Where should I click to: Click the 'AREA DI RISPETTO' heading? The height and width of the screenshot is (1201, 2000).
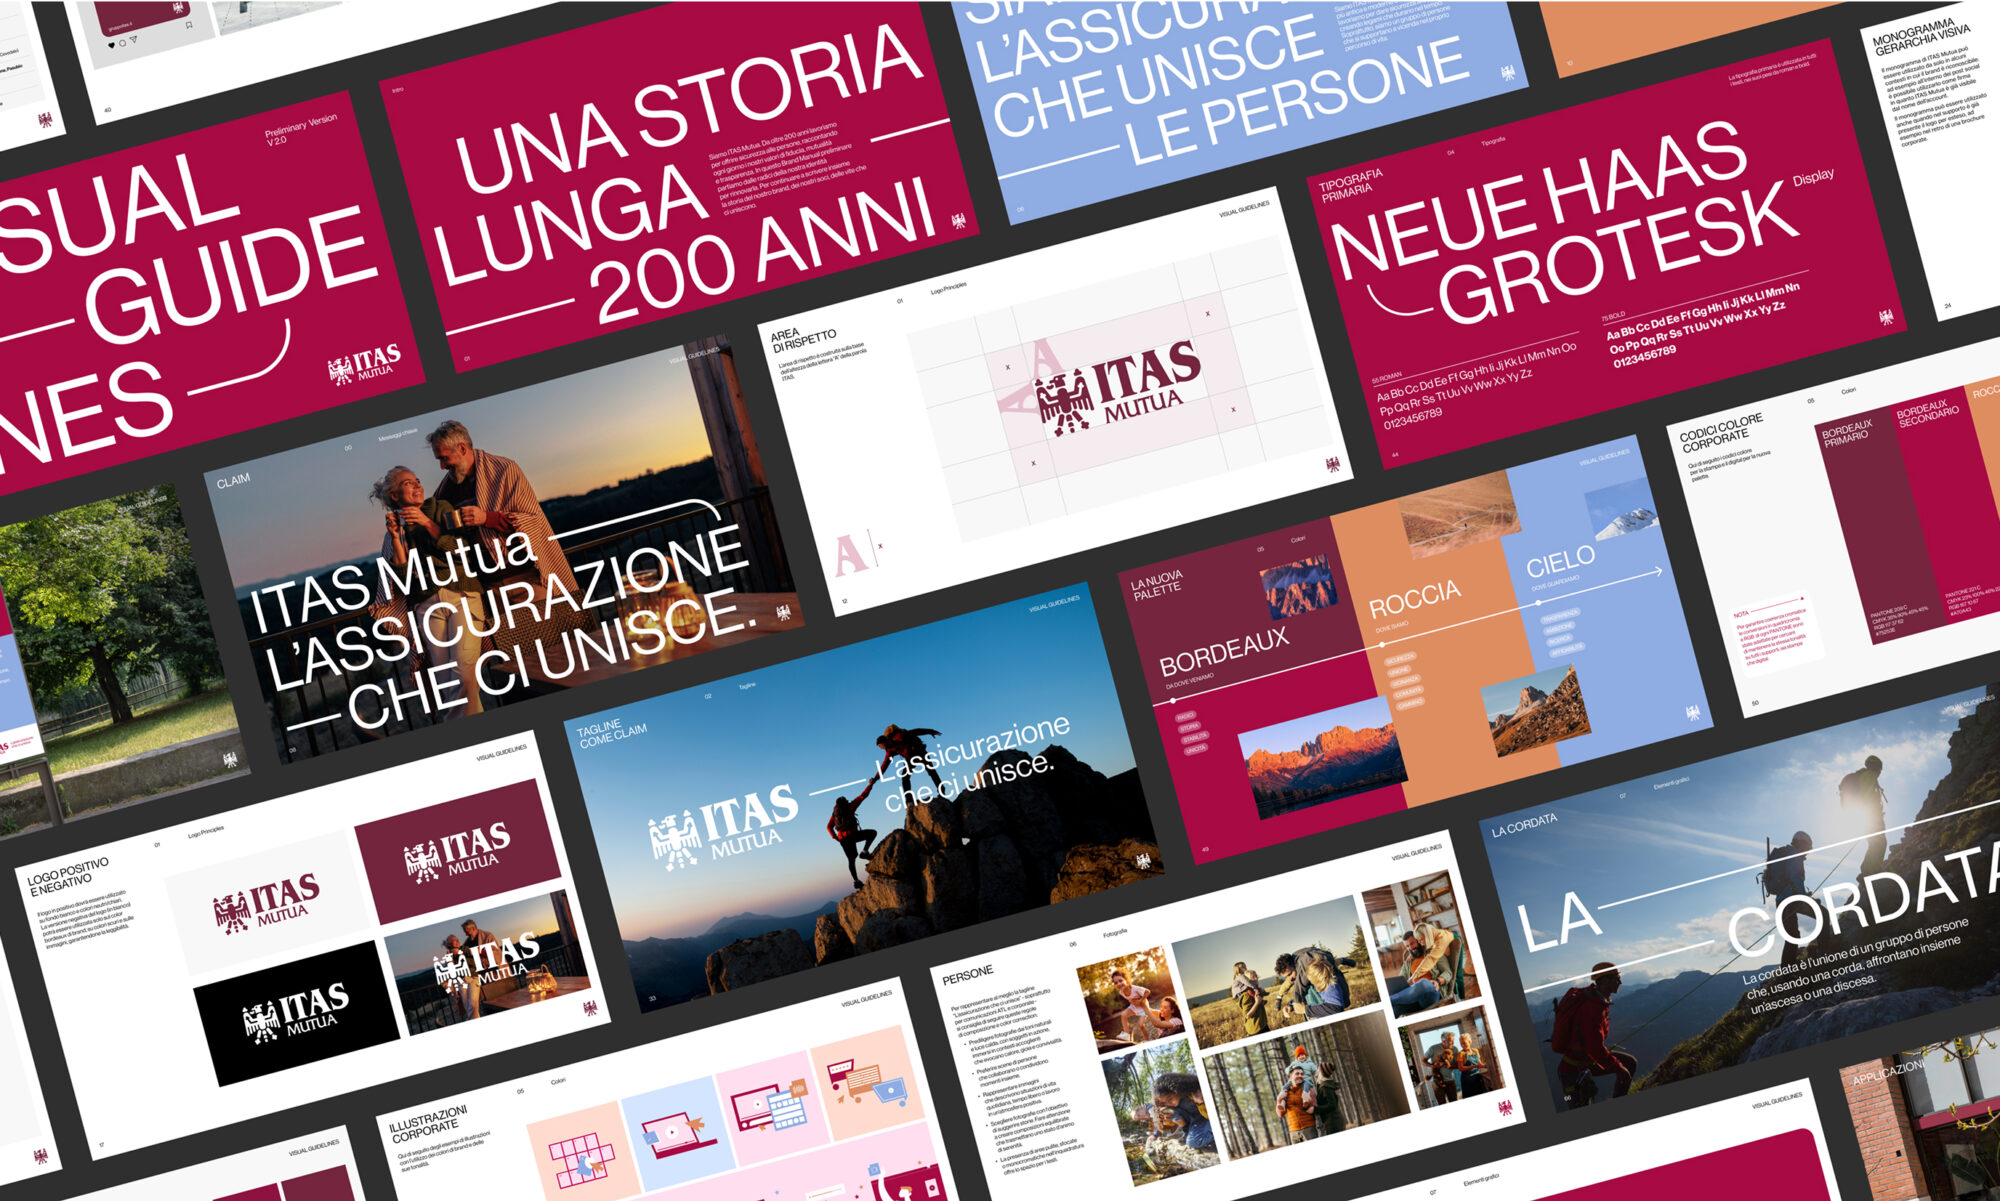(803, 340)
